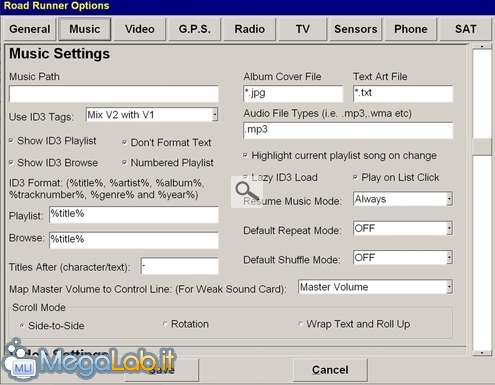
Task: Click the Save button
Action: [x=162, y=370]
